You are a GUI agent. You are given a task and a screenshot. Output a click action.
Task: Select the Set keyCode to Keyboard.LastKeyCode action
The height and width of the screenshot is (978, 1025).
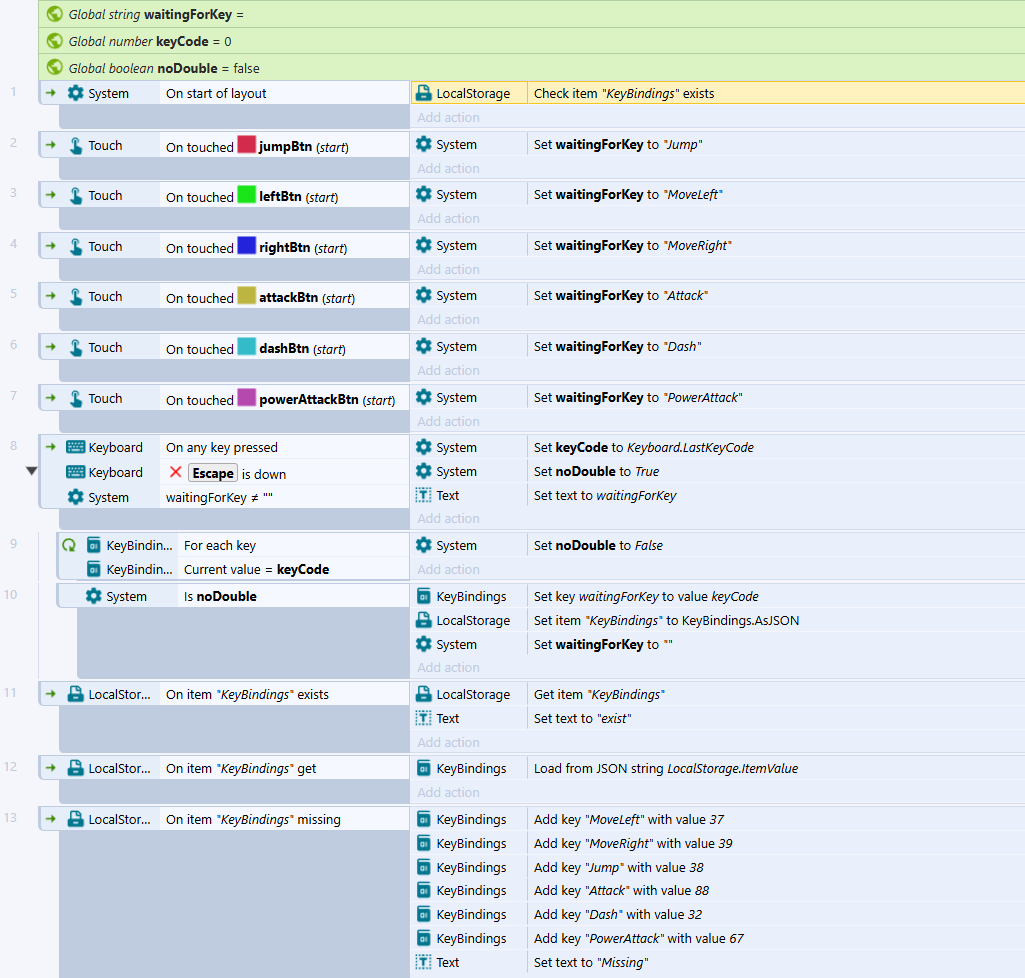(643, 448)
